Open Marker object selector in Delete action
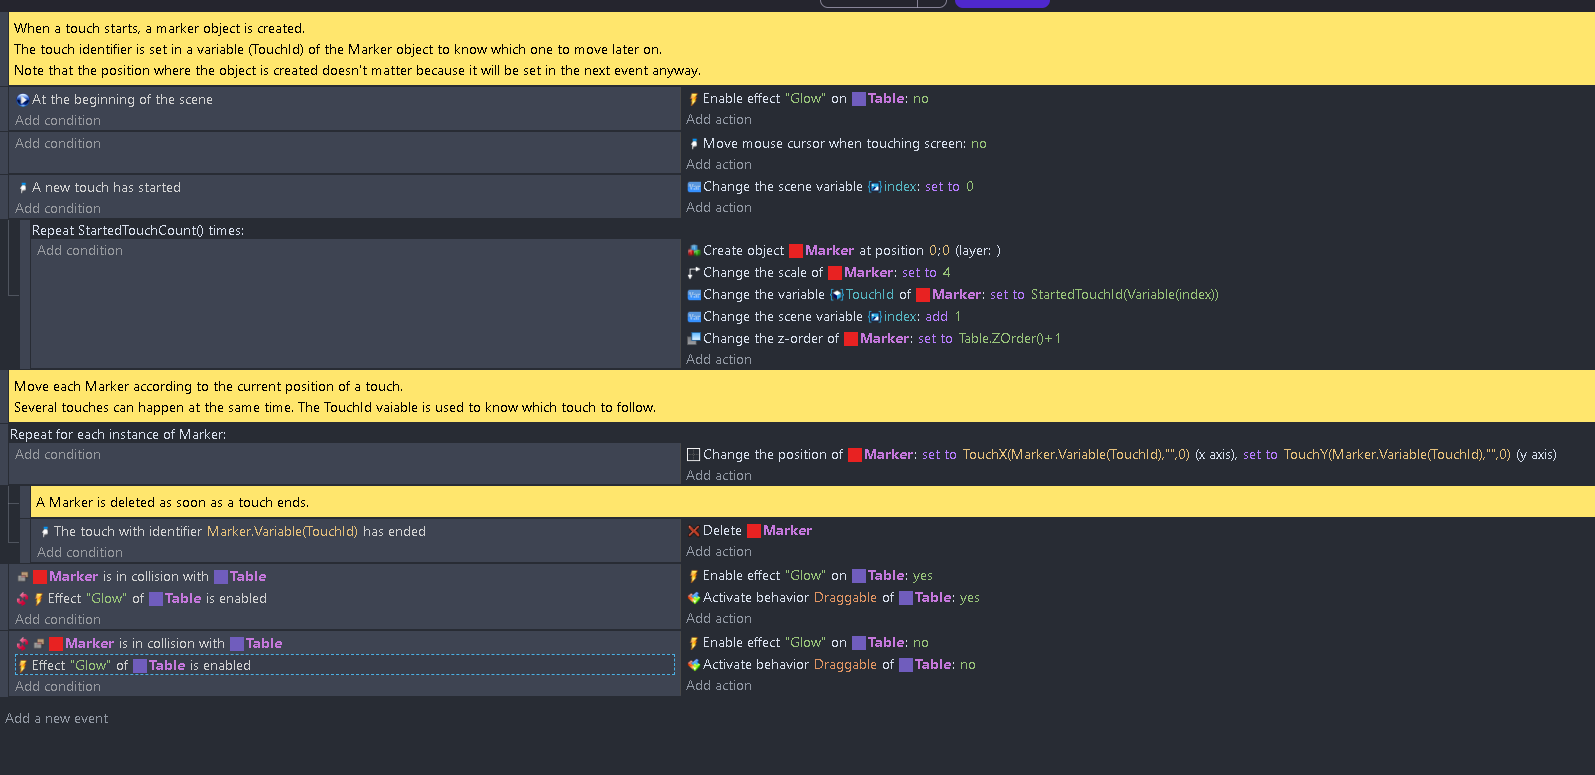Viewport: 1595px width, 775px height. click(787, 531)
